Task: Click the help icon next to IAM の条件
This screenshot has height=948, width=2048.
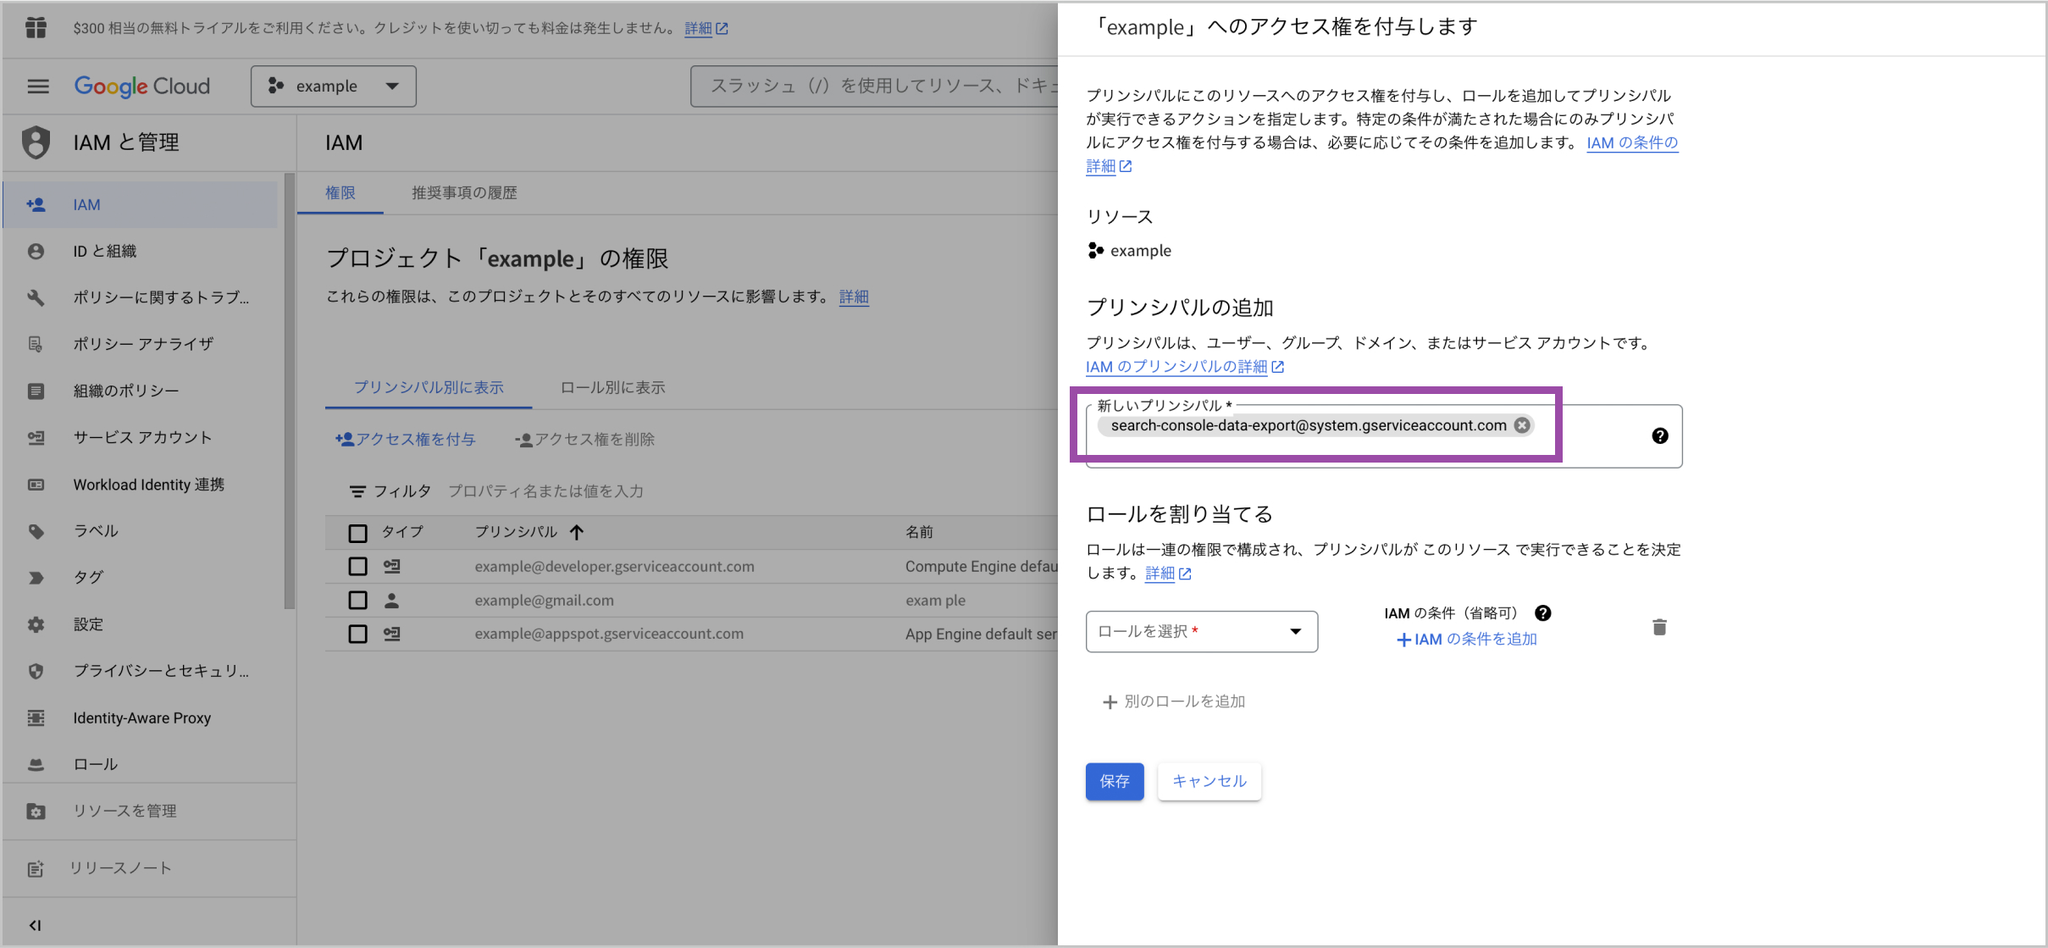Action: click(1543, 613)
